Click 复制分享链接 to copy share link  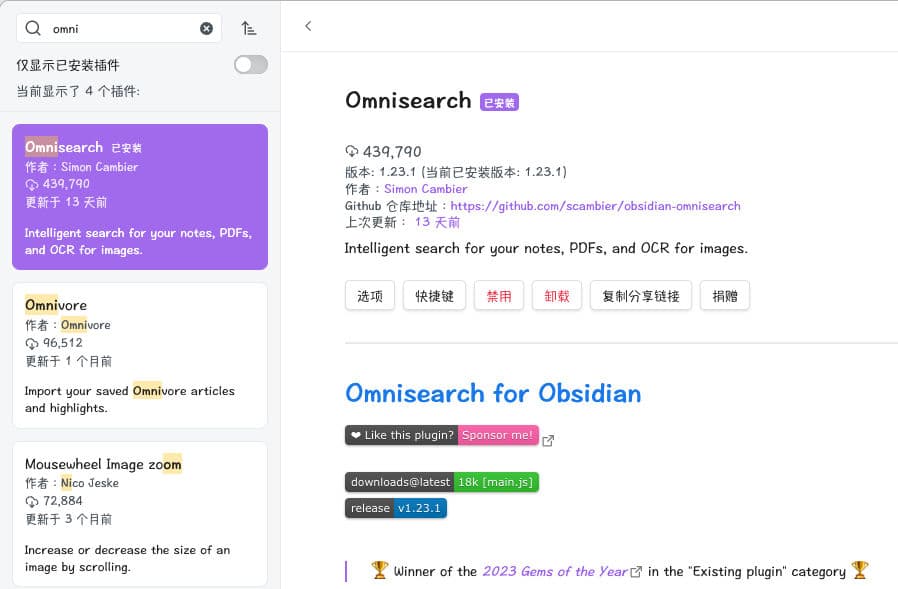[640, 296]
